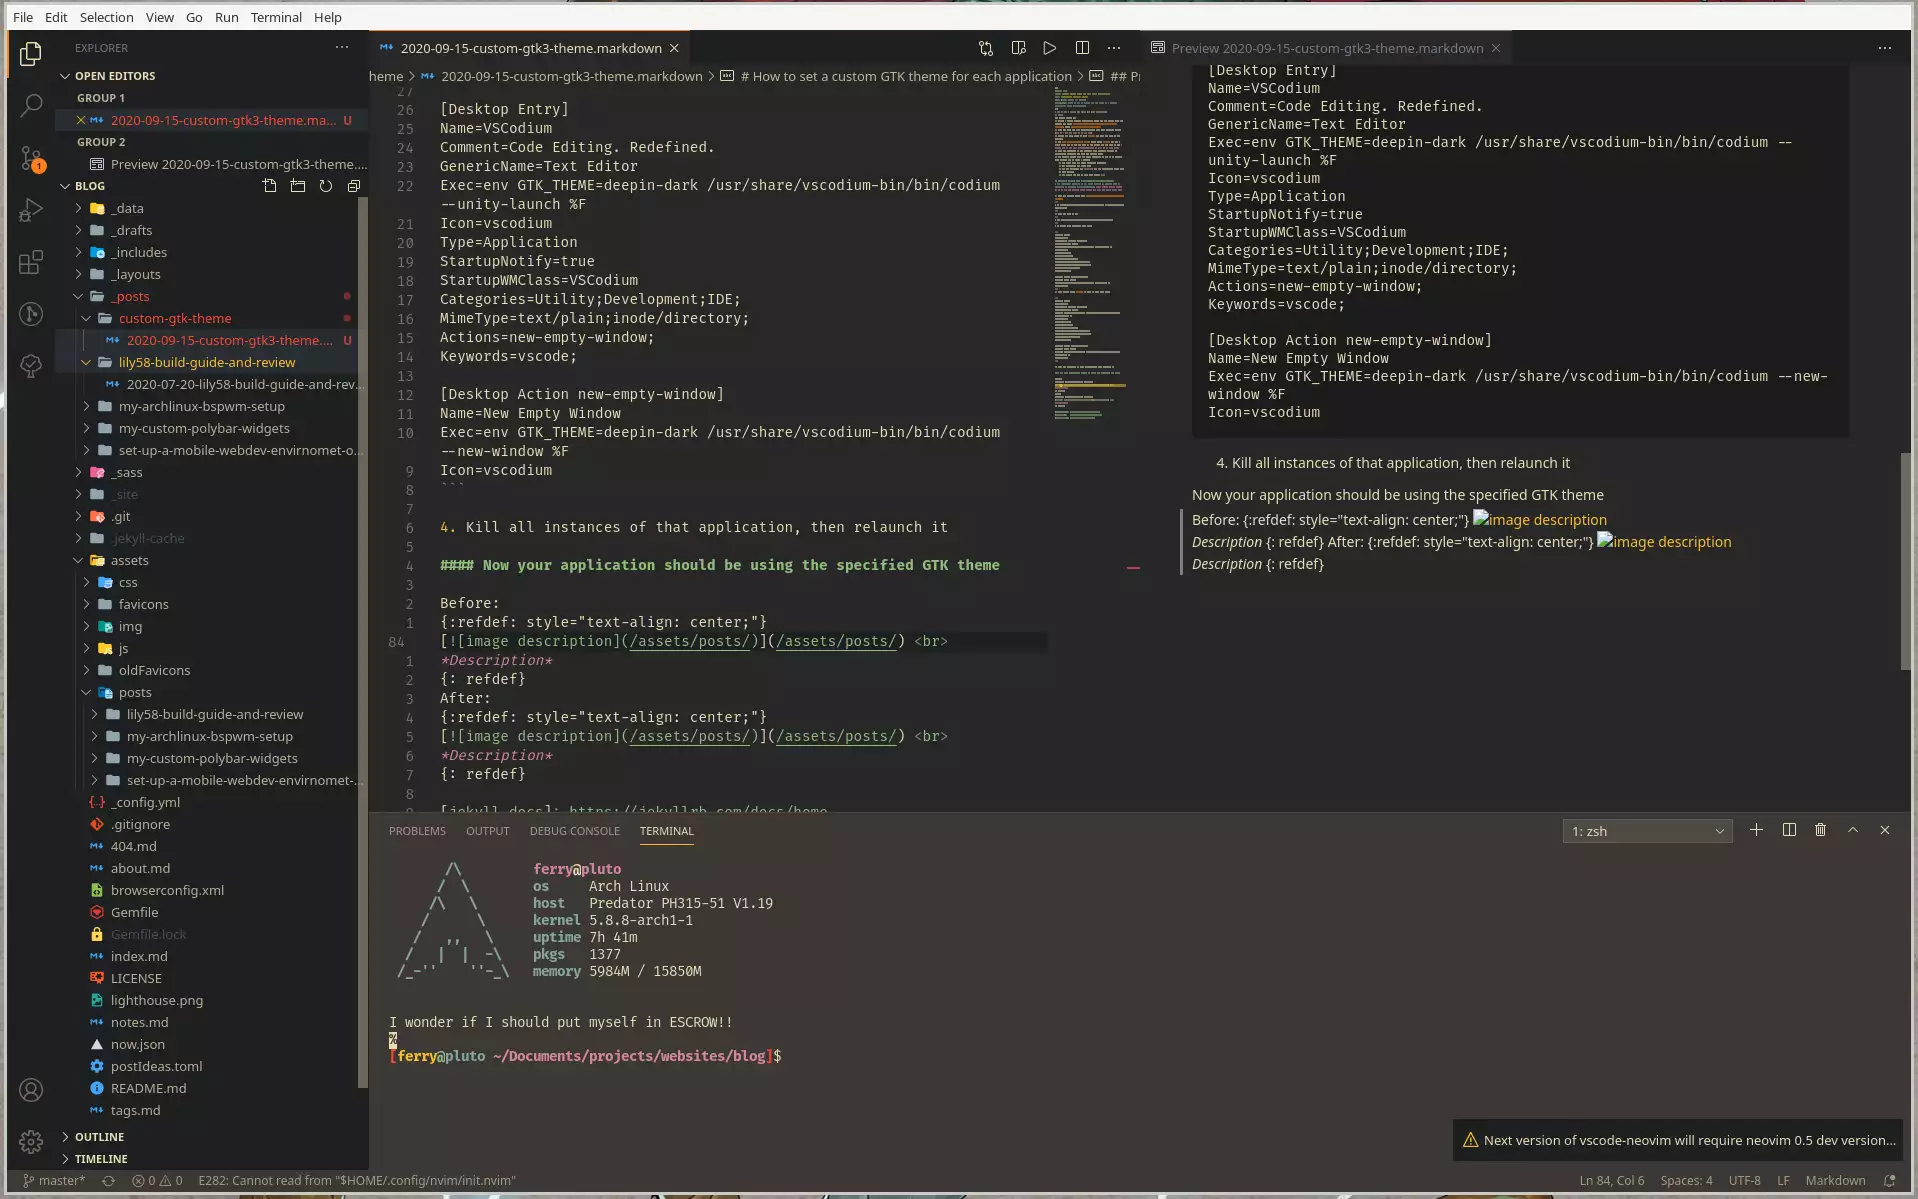Switch to the PROBLEMS panel tab
The image size is (1918, 1199).
click(x=417, y=831)
